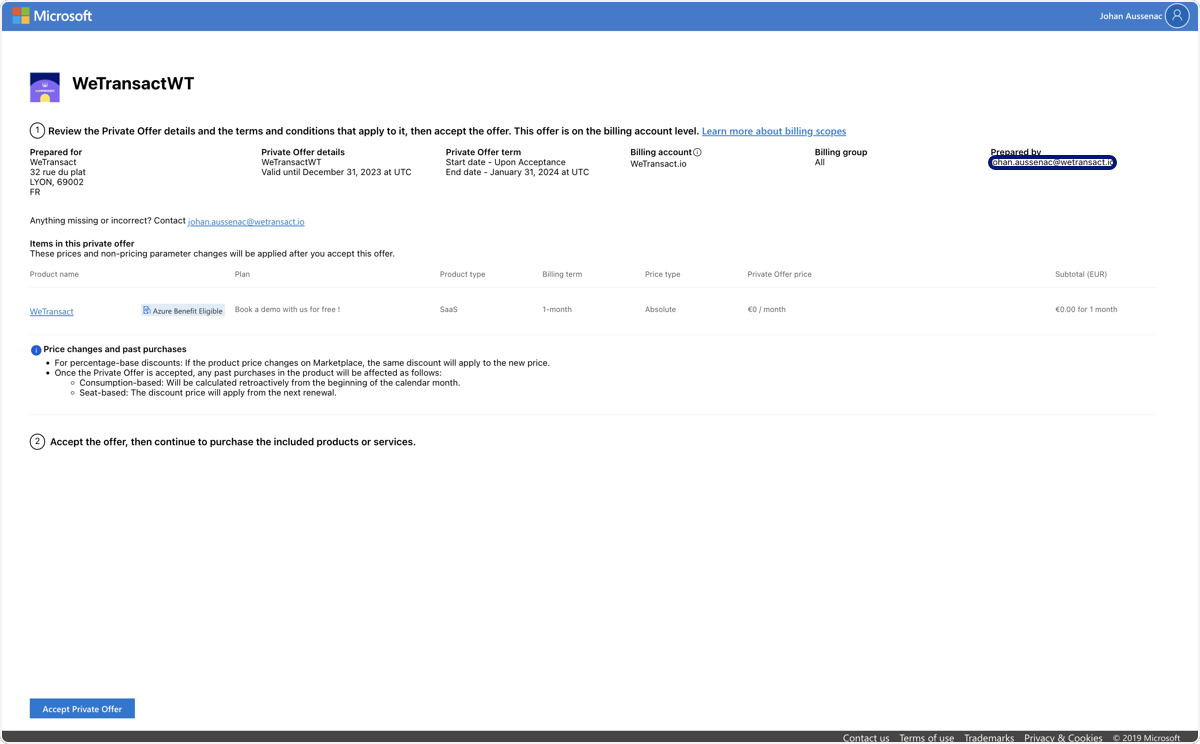This screenshot has width=1200, height=744.
Task: Click the €0.00 for 1 month subtotal
Action: (x=1086, y=310)
